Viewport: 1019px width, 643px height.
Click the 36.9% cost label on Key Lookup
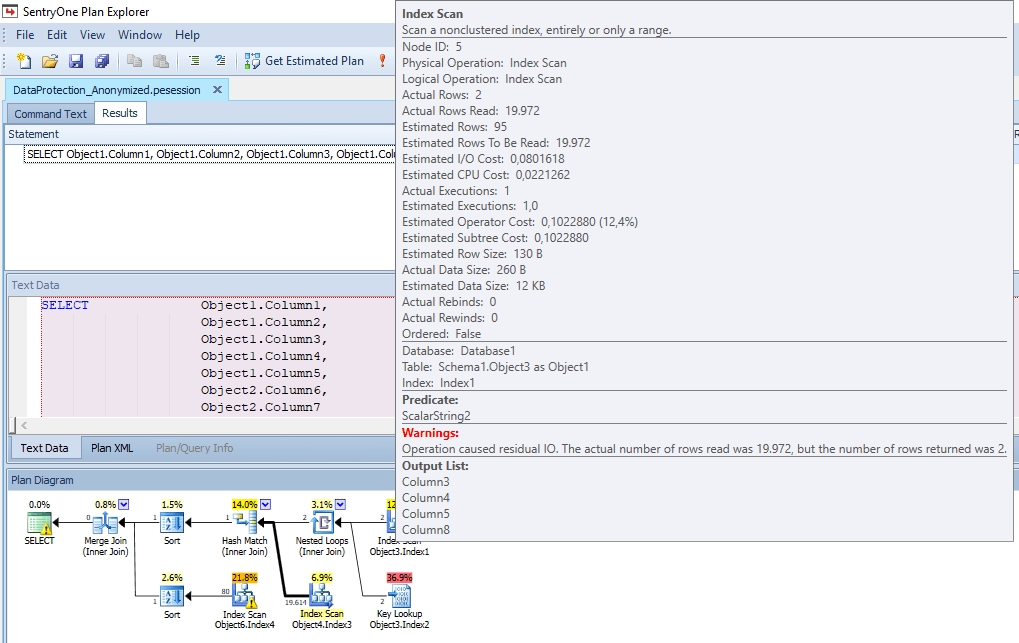(x=400, y=577)
